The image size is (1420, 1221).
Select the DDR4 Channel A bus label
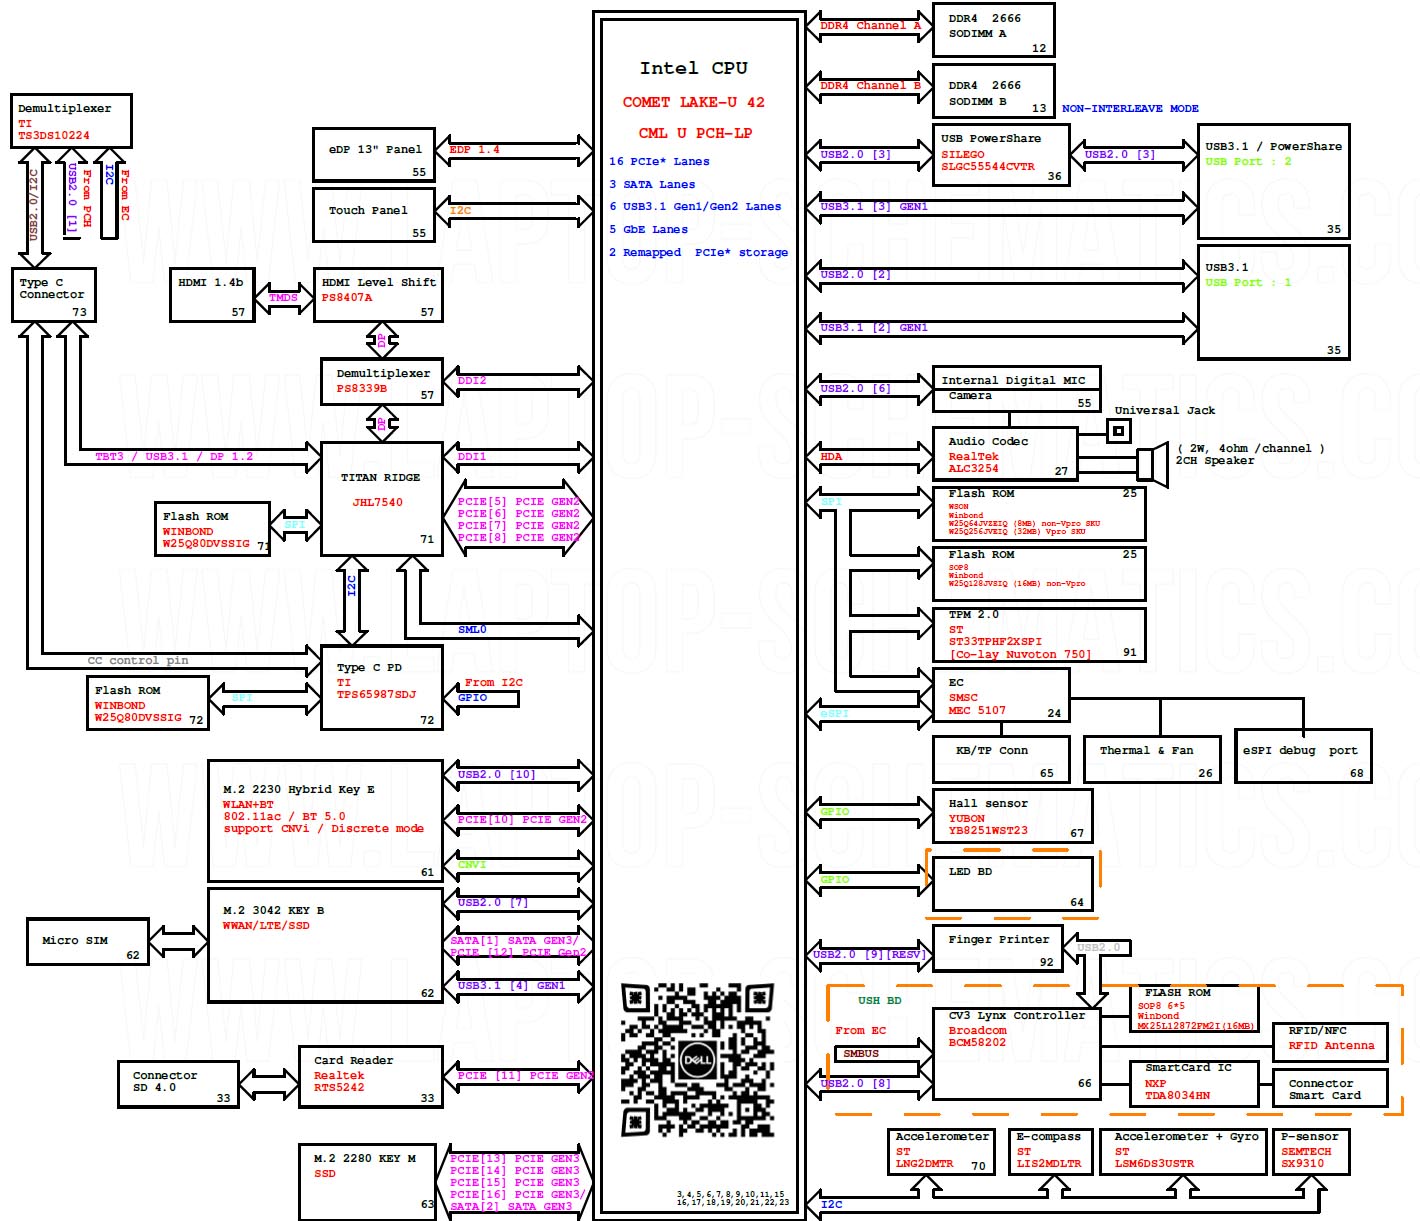pos(870,26)
